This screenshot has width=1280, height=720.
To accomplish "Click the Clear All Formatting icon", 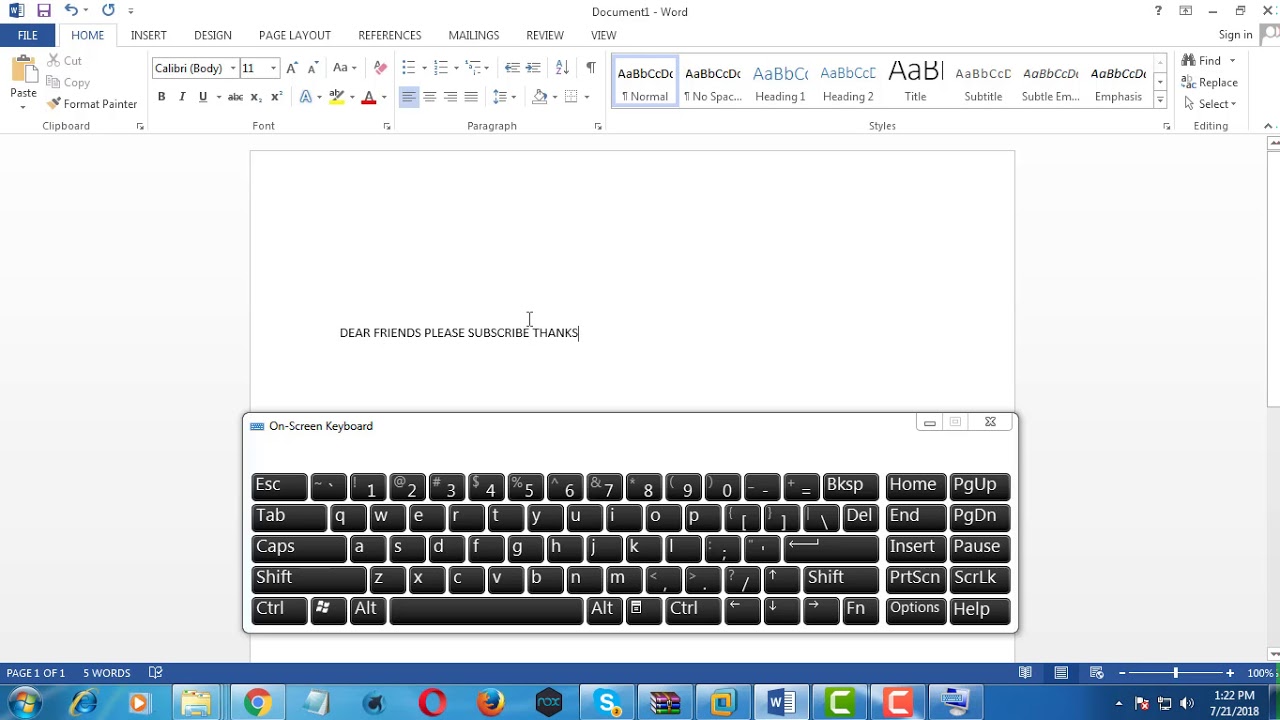I will click(x=380, y=68).
